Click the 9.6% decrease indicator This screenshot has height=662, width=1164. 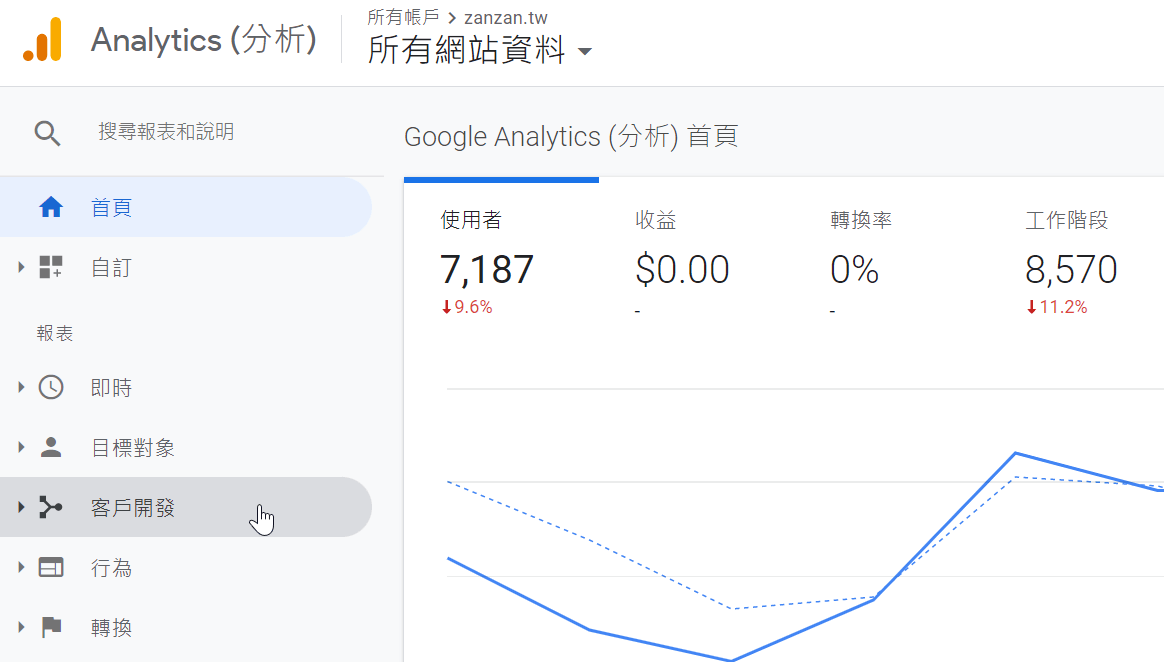467,307
